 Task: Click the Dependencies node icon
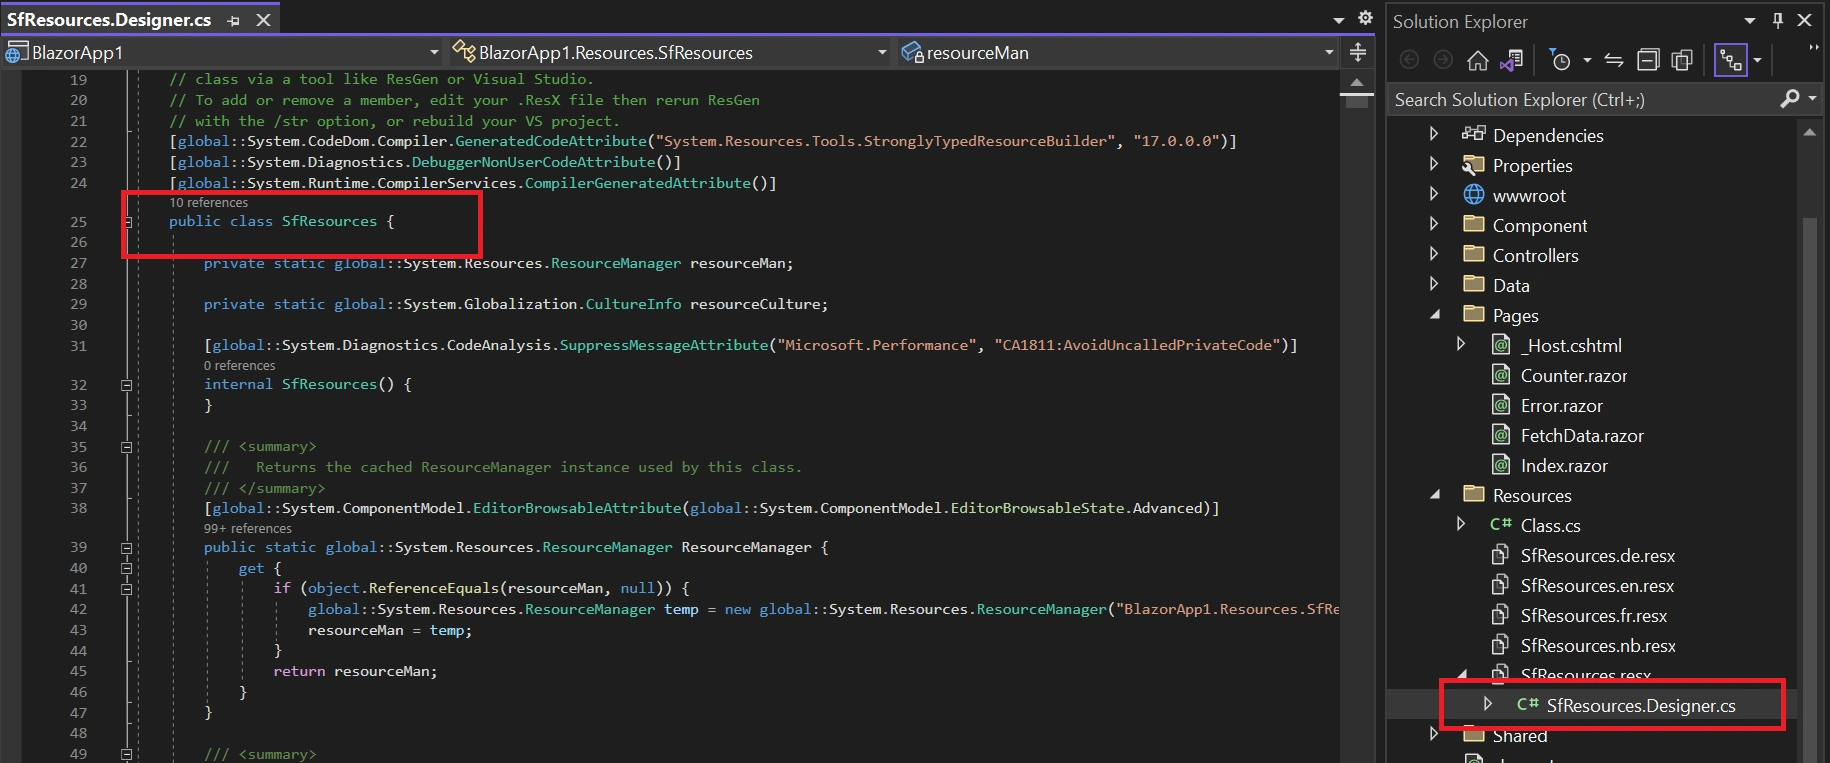coord(1473,134)
